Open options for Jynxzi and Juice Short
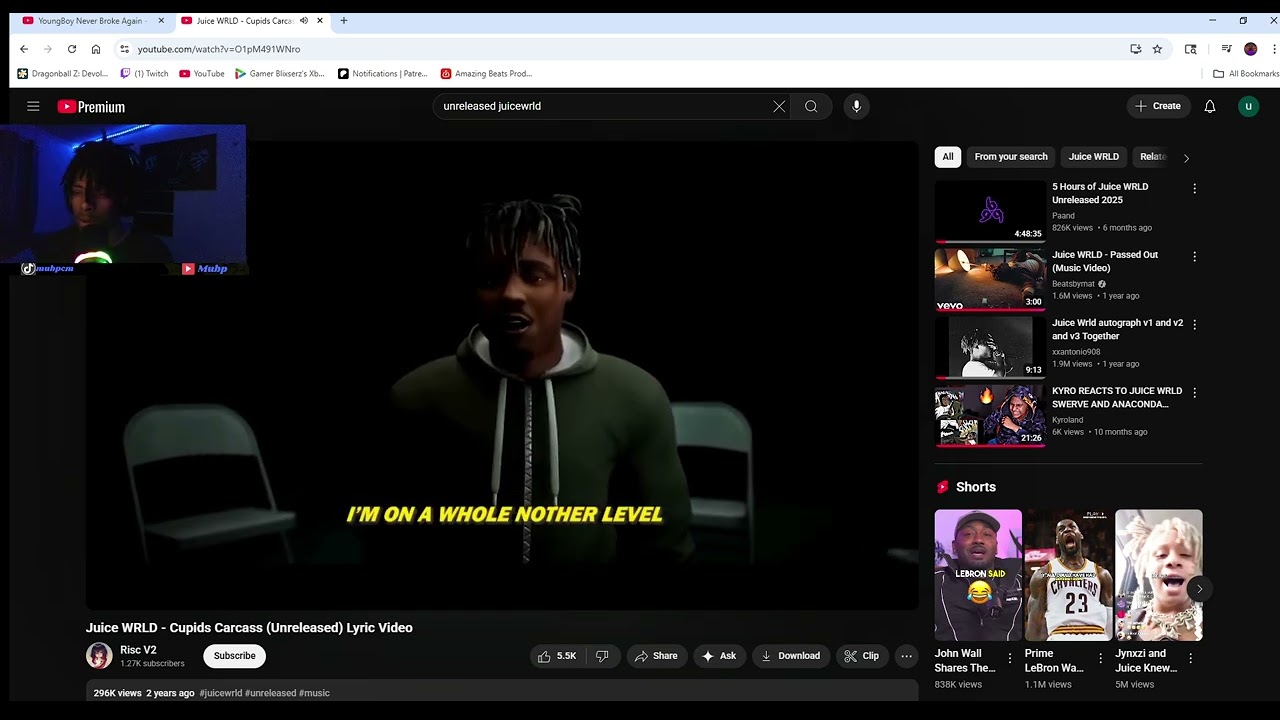Viewport: 1280px width, 720px height. pos(1190,658)
